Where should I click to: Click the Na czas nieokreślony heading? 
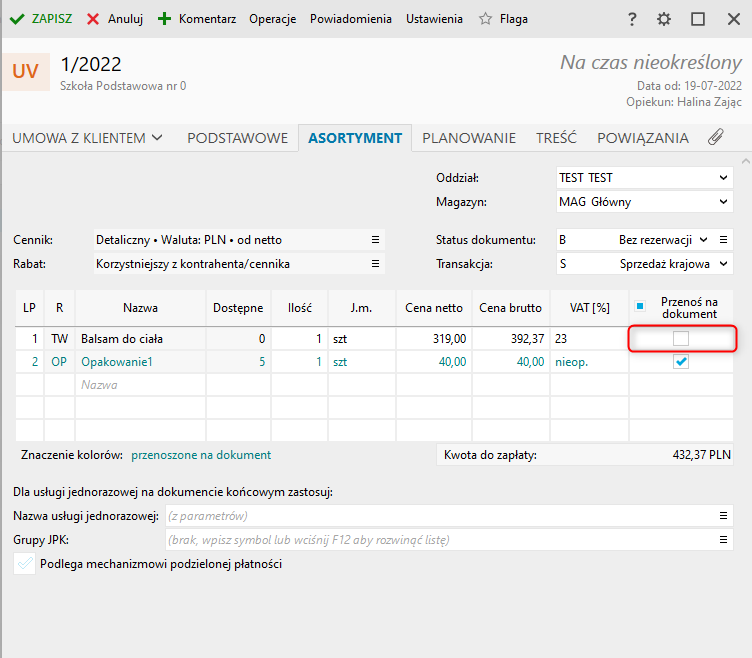(x=651, y=62)
